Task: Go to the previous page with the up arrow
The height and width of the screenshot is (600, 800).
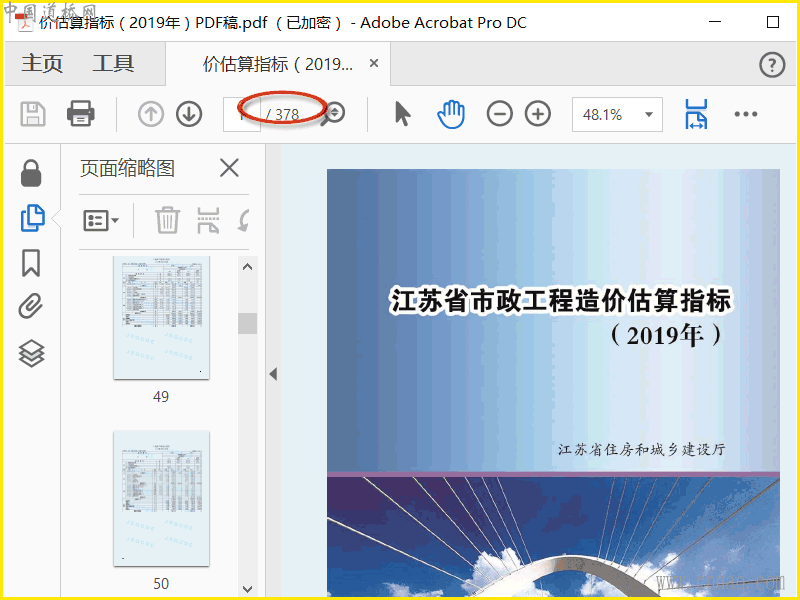Action: [151, 114]
